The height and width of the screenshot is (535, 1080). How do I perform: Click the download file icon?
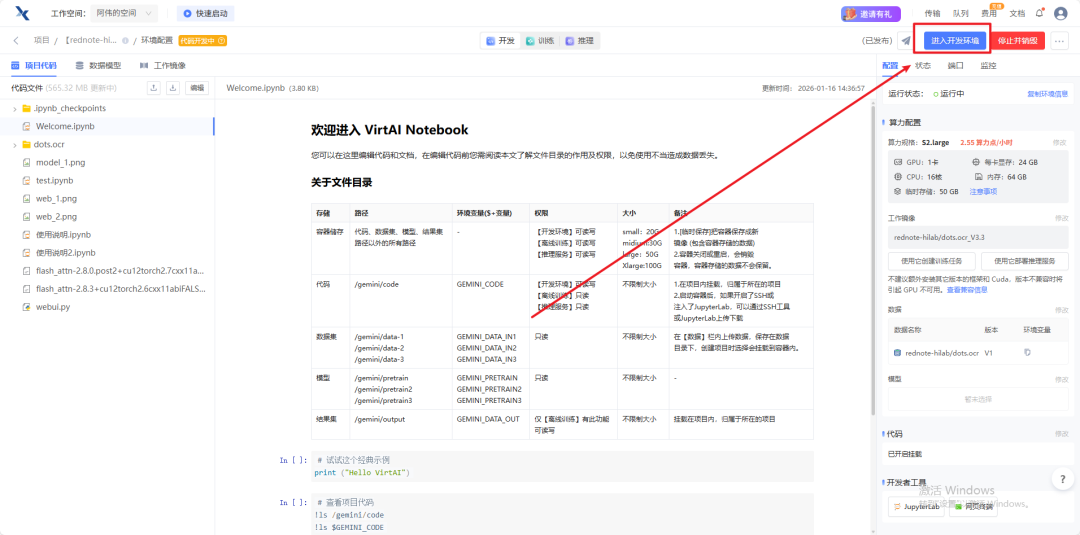(x=173, y=88)
